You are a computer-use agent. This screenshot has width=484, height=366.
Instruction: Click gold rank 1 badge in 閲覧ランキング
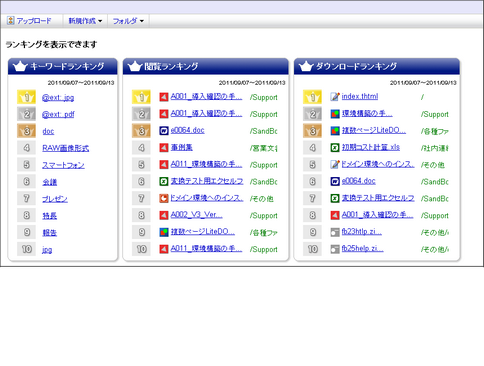point(141,97)
